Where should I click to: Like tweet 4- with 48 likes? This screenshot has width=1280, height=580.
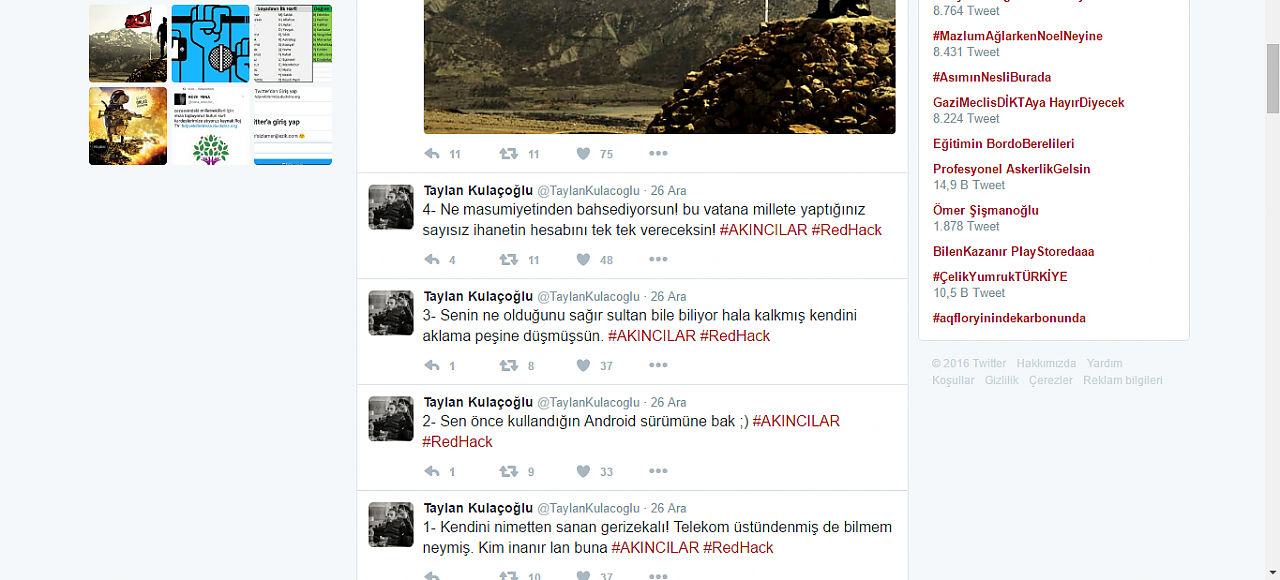click(x=583, y=260)
